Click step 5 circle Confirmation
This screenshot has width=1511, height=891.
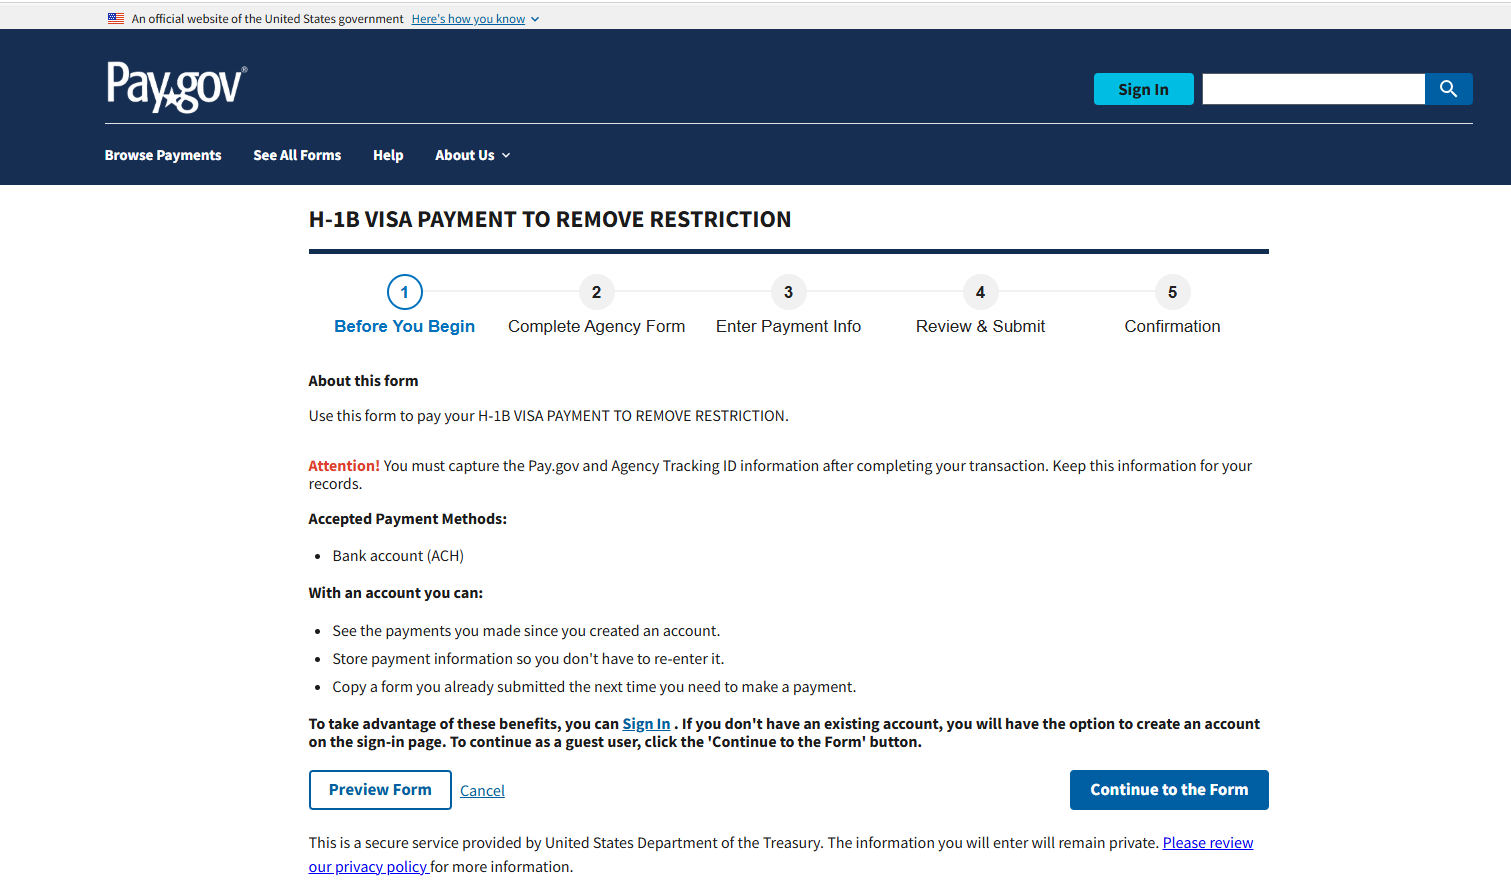point(1173,292)
